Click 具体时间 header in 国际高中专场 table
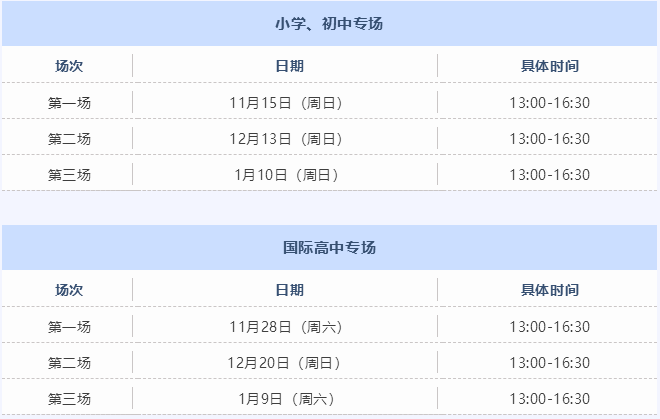The height and width of the screenshot is (419, 660). 549,290
